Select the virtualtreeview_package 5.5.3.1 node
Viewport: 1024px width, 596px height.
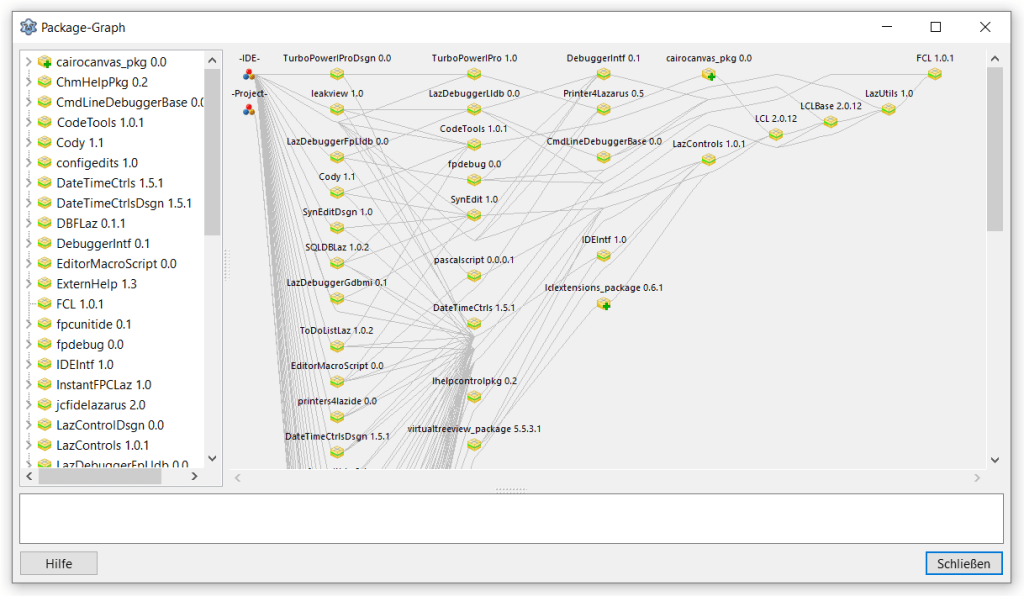tap(474, 444)
